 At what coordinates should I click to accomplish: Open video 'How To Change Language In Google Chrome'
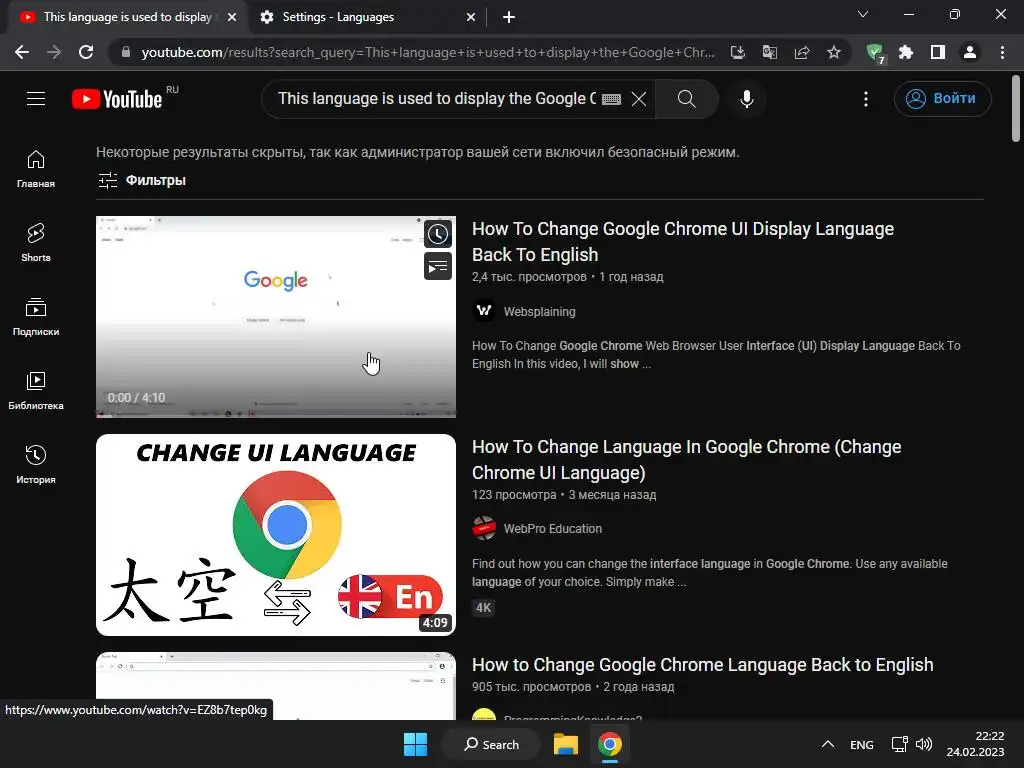pos(686,460)
